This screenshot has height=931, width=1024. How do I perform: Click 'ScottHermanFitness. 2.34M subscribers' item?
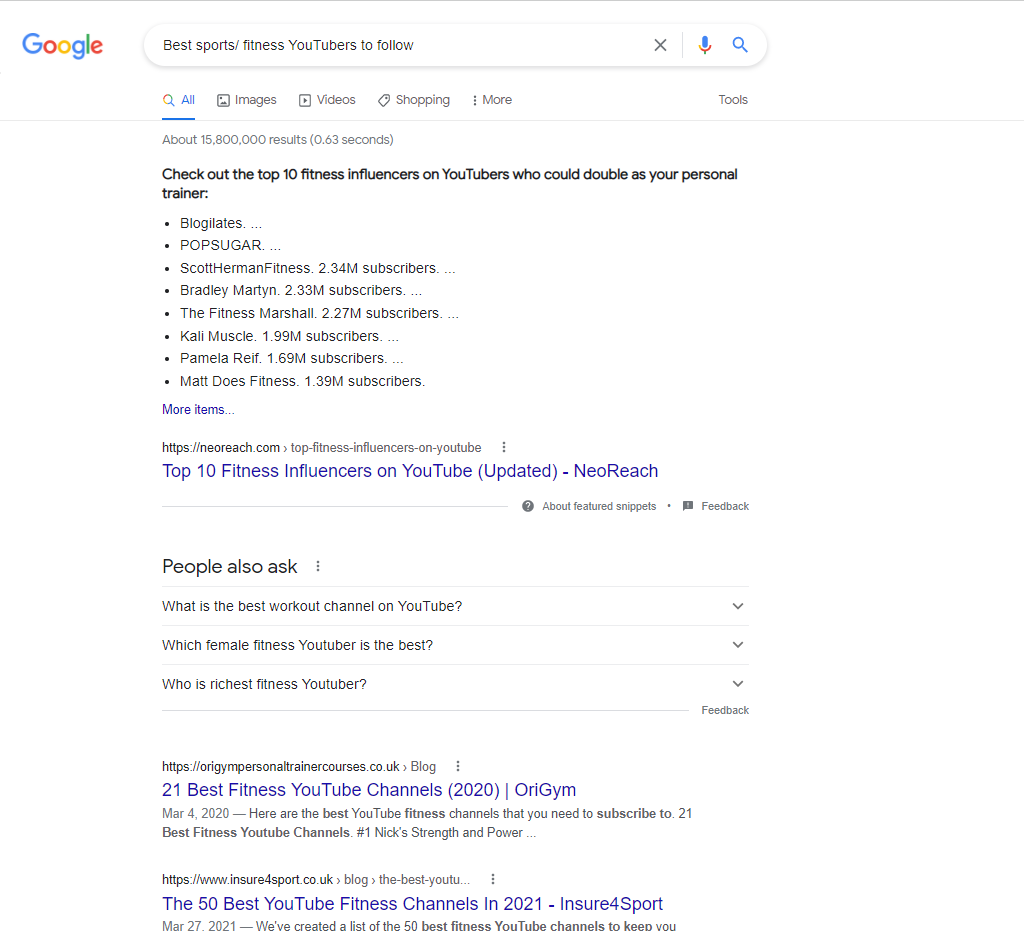click(x=317, y=268)
